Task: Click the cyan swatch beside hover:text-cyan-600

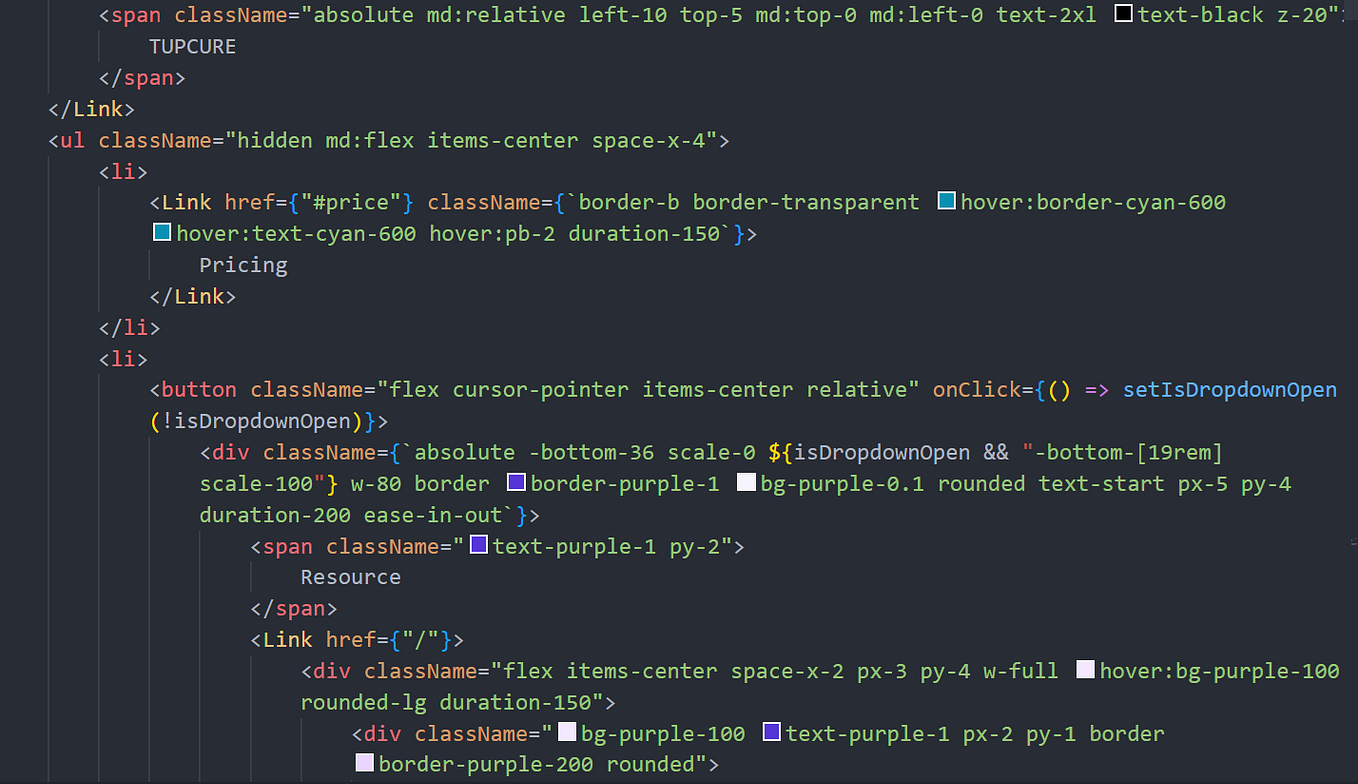Action: point(161,232)
